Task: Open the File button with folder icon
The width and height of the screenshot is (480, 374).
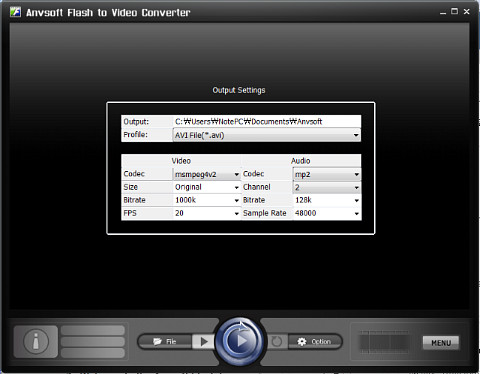Action: pos(165,341)
